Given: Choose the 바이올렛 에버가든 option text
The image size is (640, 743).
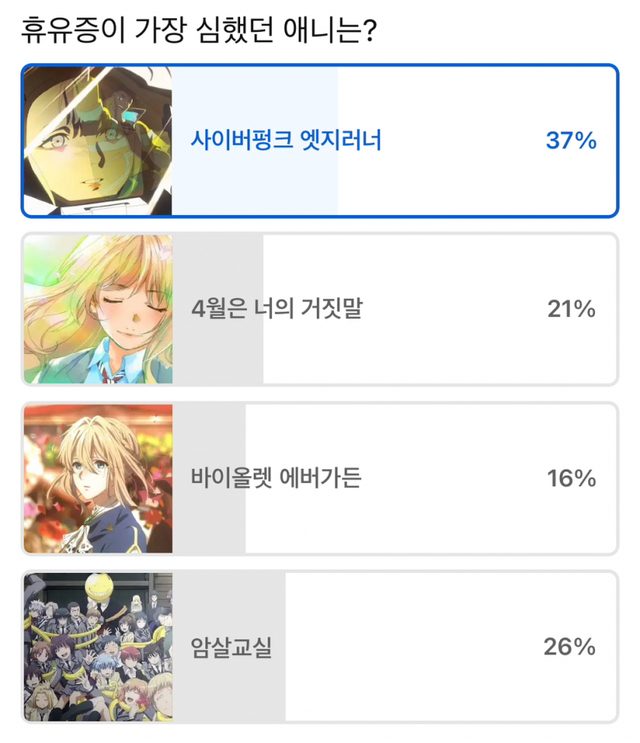Looking at the screenshot, I should (276, 479).
